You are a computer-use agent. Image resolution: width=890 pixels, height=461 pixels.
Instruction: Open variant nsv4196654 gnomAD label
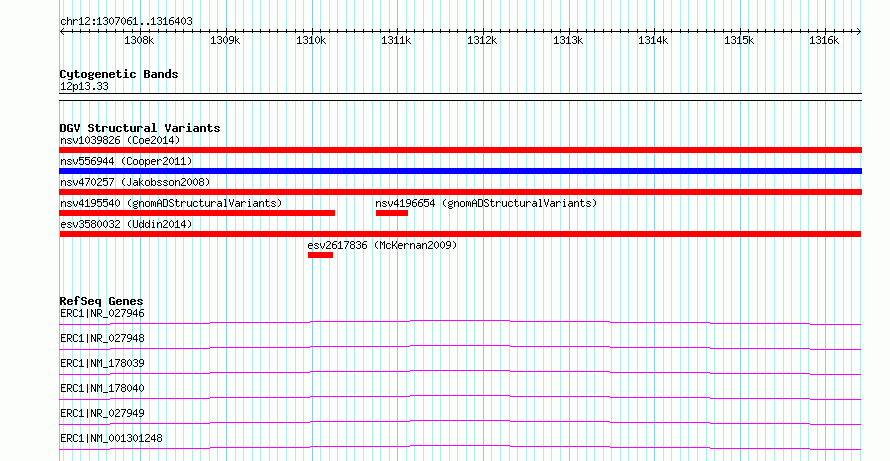click(x=486, y=203)
